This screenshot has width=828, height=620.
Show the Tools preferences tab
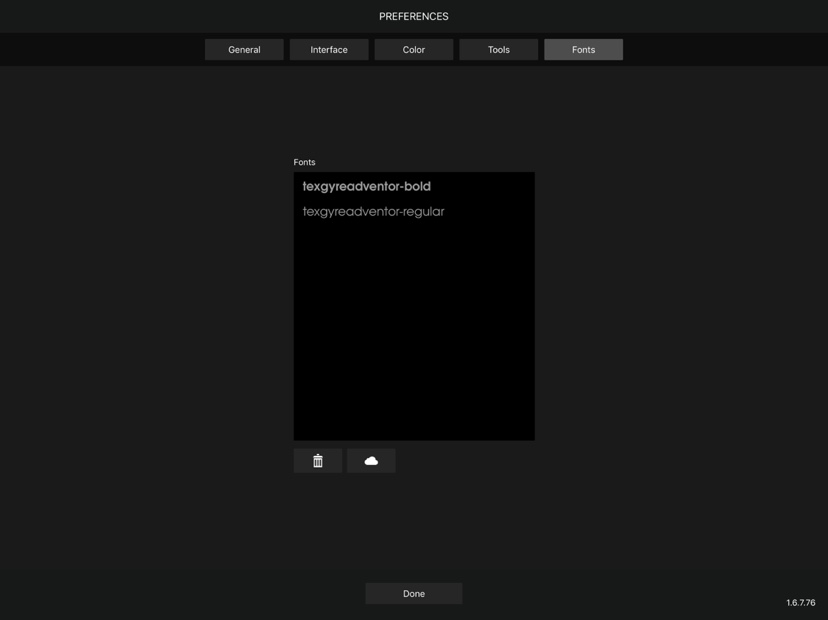pyautogui.click(x=498, y=50)
